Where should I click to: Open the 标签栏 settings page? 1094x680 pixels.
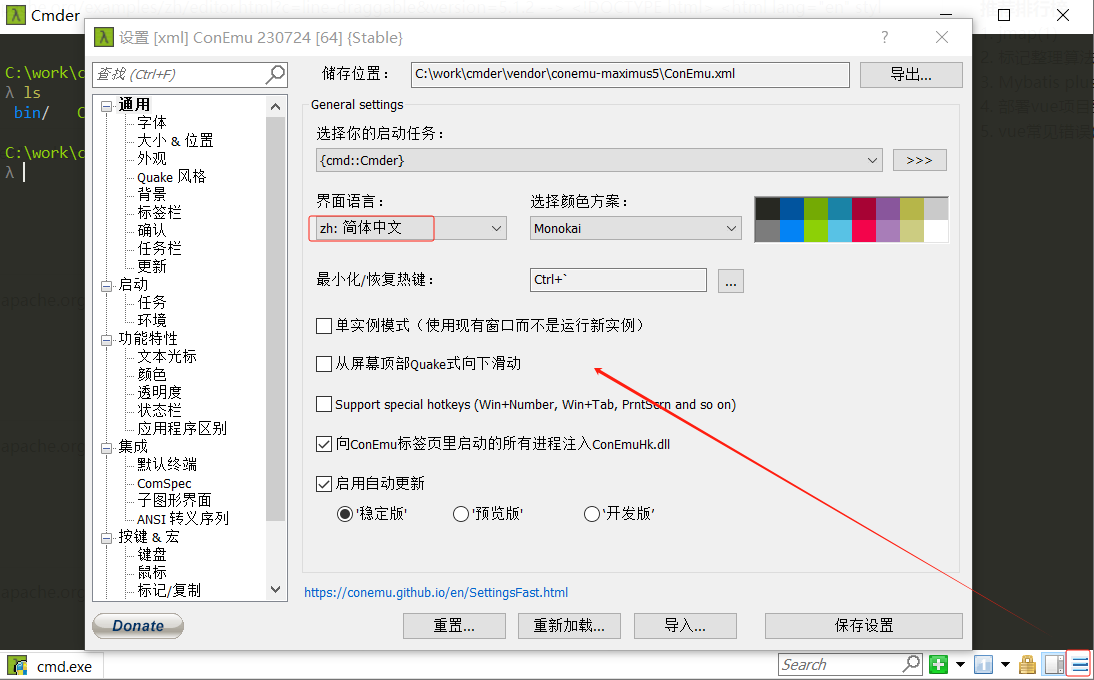[159, 213]
